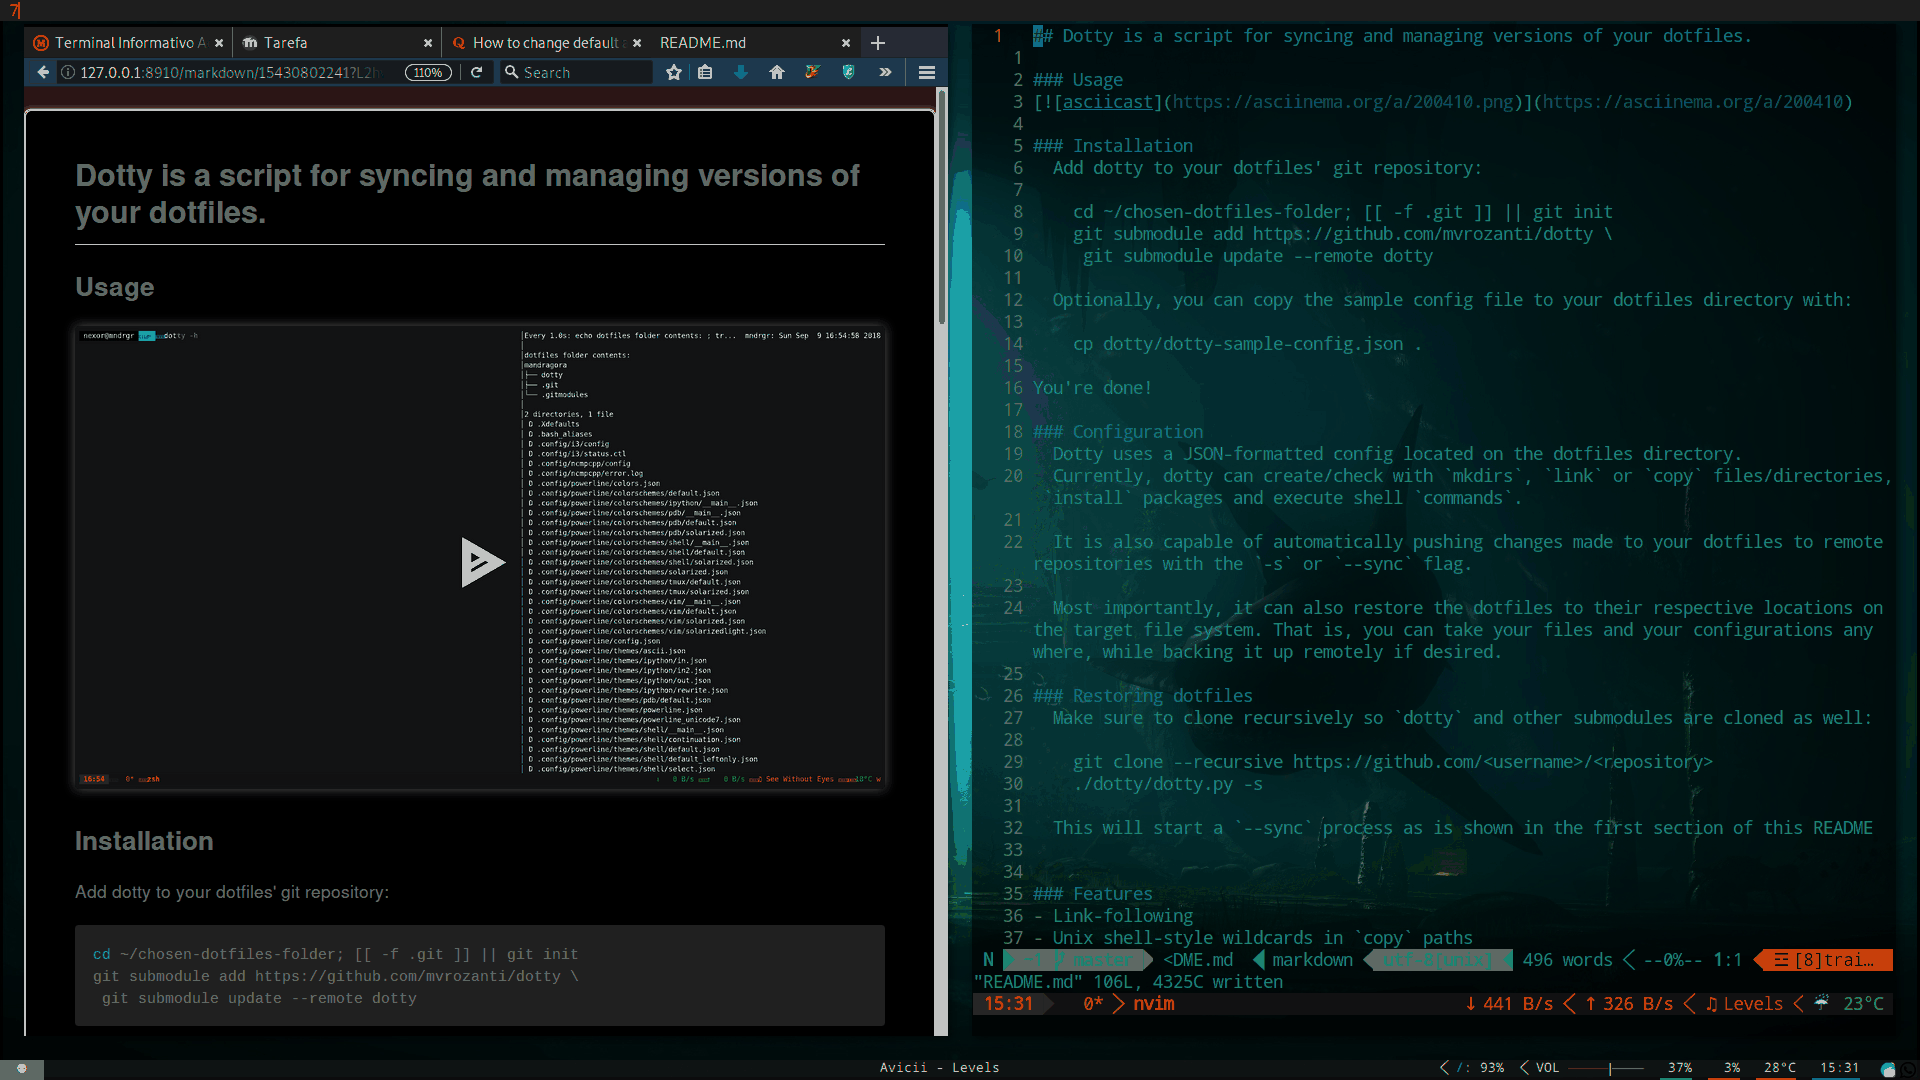Switch to the Tarefa tab
Screen dimensions: 1920x1080
[x=286, y=43]
